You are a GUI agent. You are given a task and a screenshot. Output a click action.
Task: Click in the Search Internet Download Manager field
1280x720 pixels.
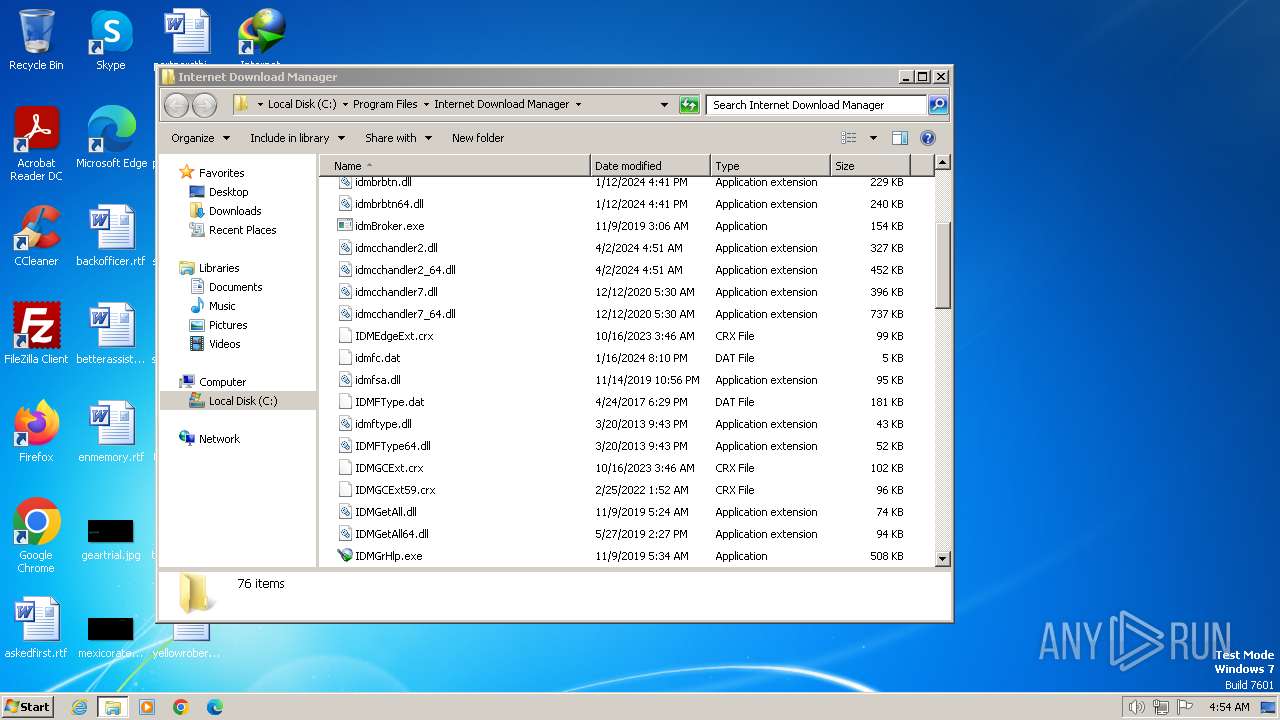click(817, 104)
